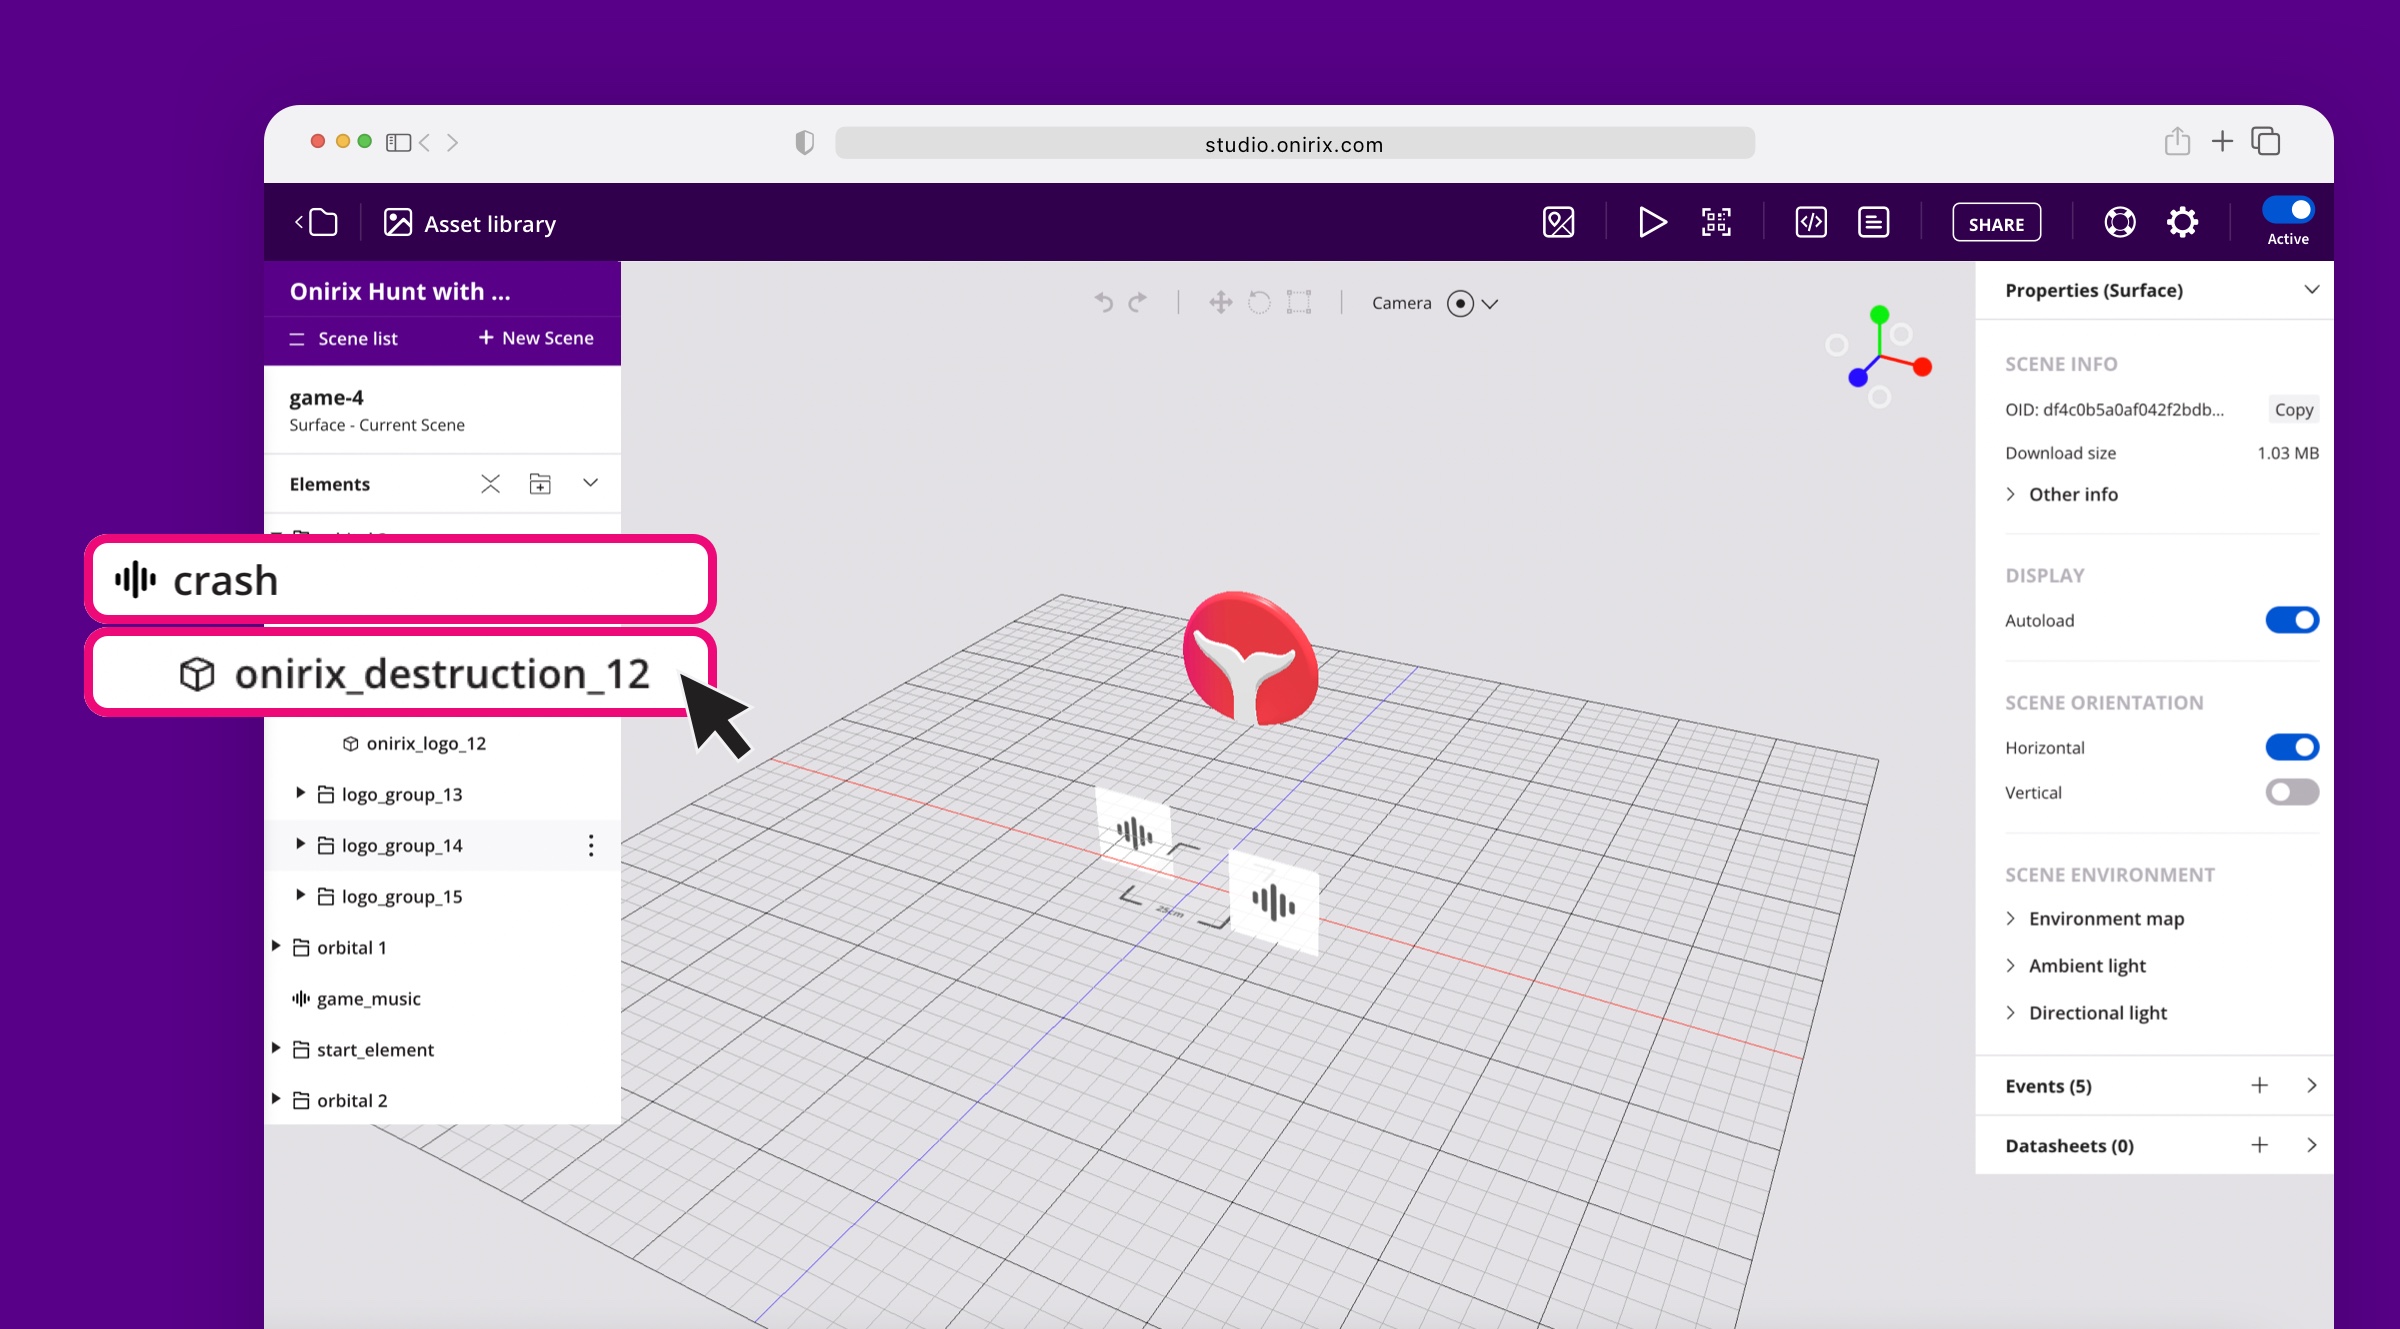The height and width of the screenshot is (1329, 2400).
Task: Open the Camera dropdown arrow
Action: coord(1490,304)
